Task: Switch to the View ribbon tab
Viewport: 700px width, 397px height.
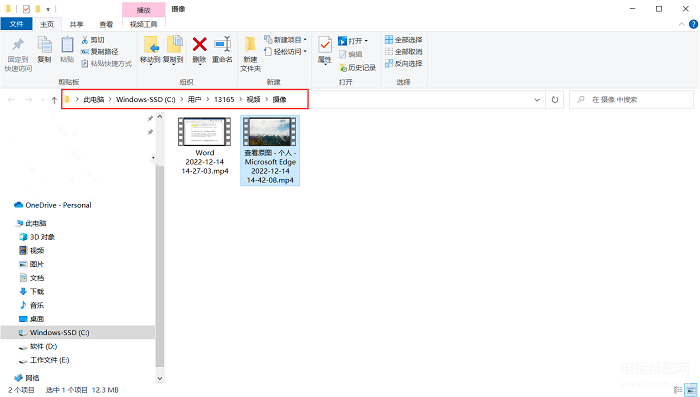Action: coord(106,24)
